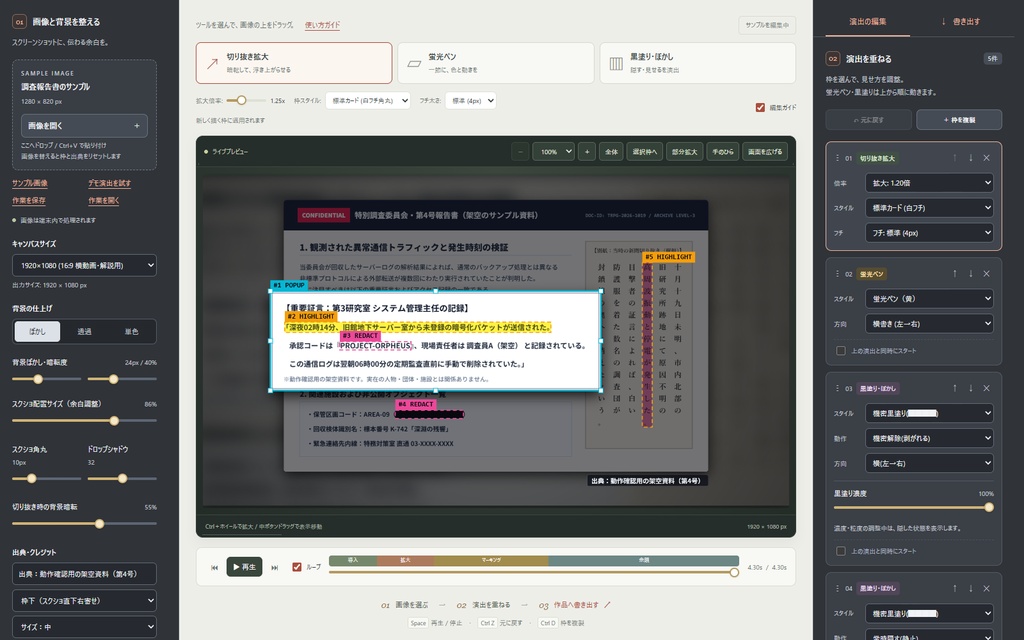Select the 切り抜き拡大 tool card

(x=294, y=63)
